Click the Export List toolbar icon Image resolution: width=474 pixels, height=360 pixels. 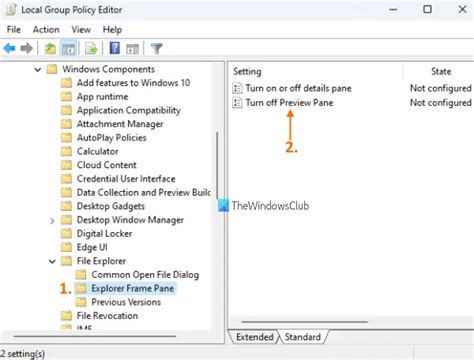(x=91, y=49)
